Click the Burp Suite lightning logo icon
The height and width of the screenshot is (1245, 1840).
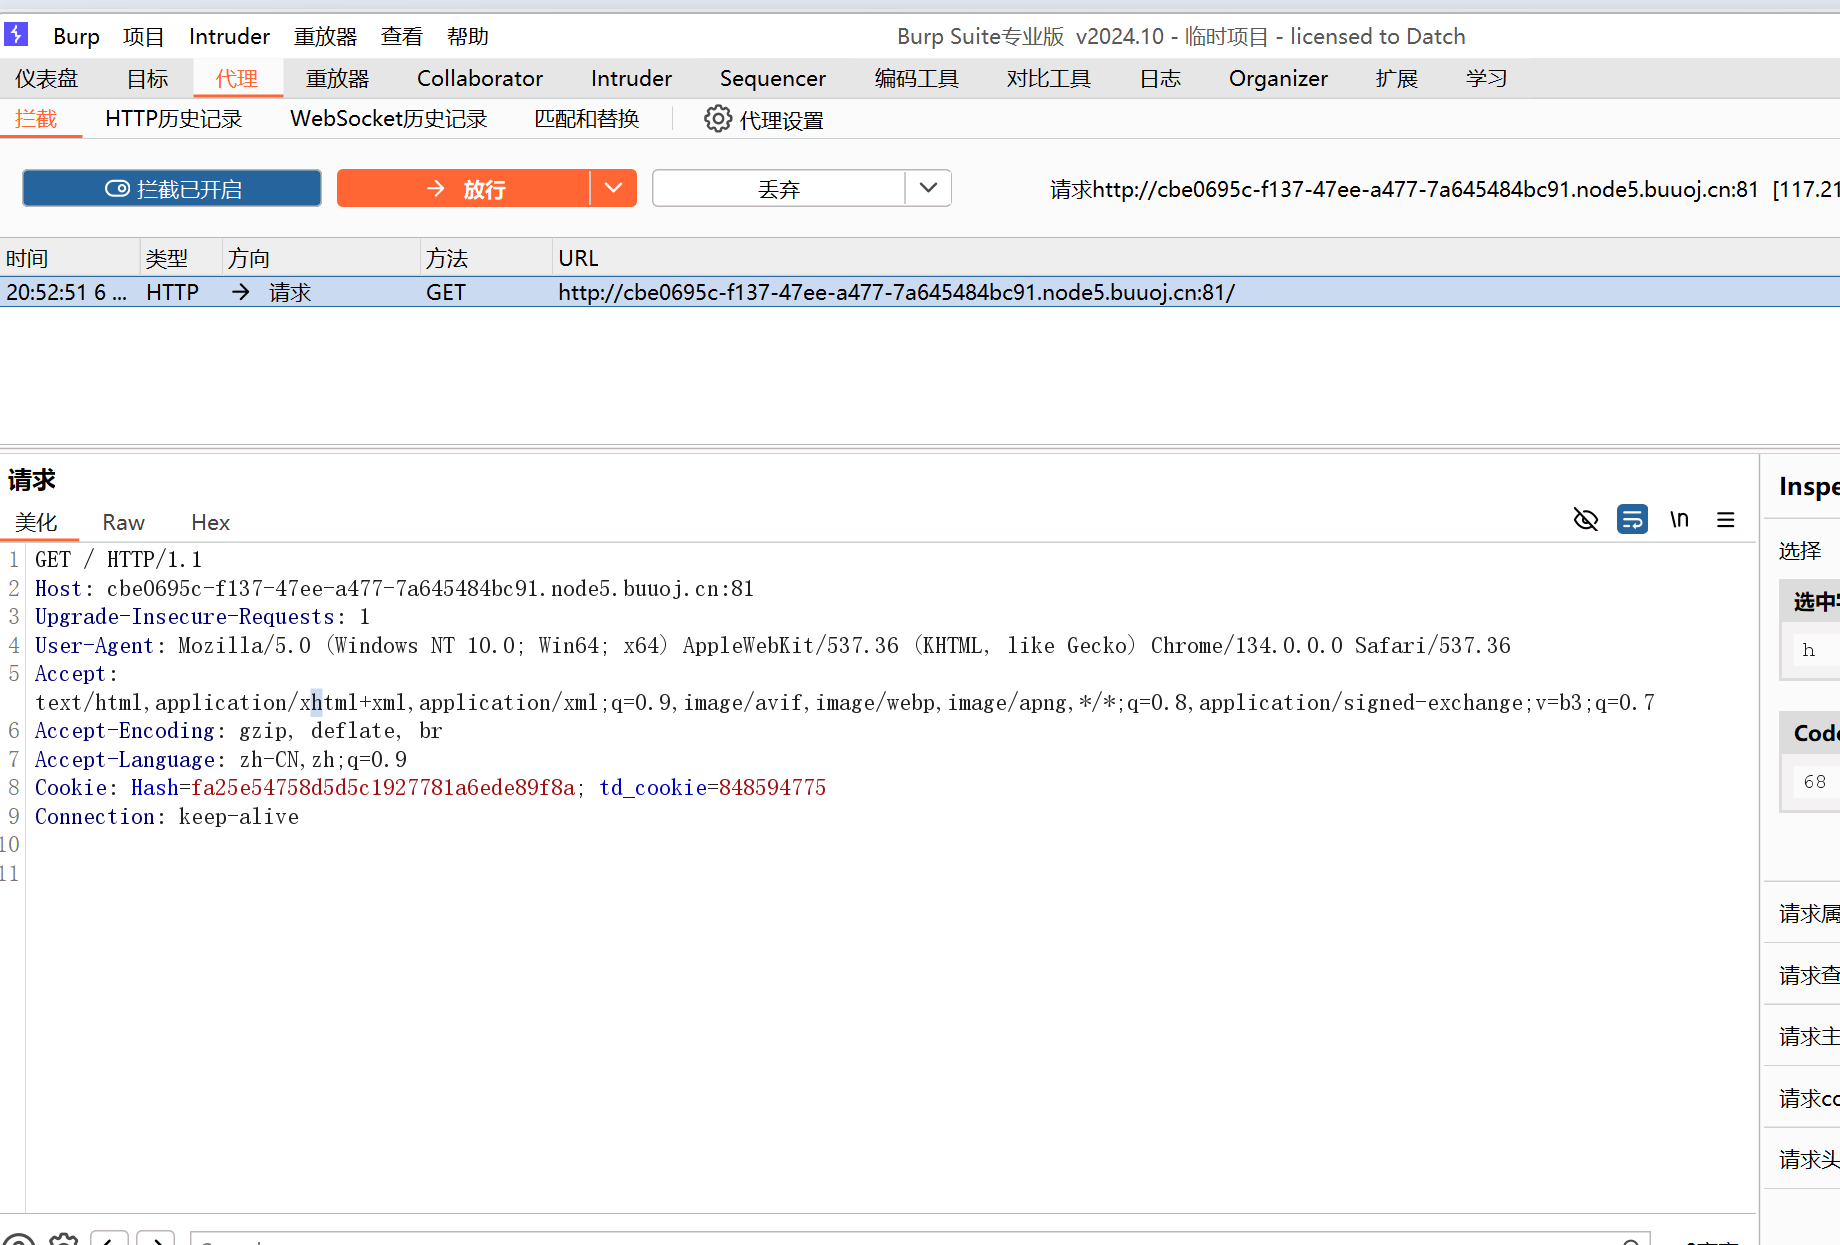(x=16, y=35)
